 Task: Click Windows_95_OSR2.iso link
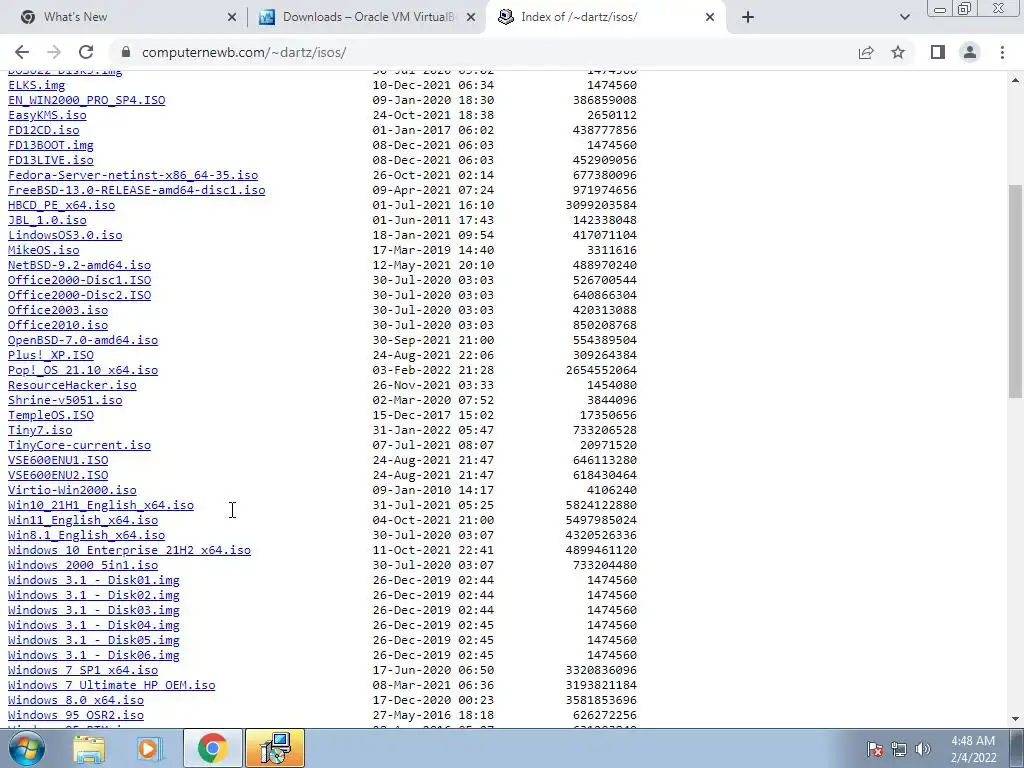click(x=76, y=716)
